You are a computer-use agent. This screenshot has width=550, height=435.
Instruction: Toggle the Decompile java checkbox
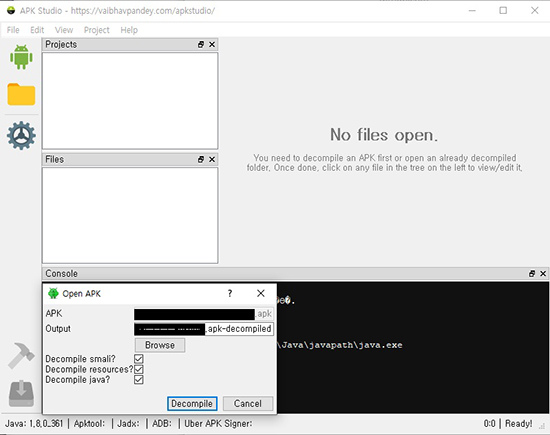(x=139, y=380)
